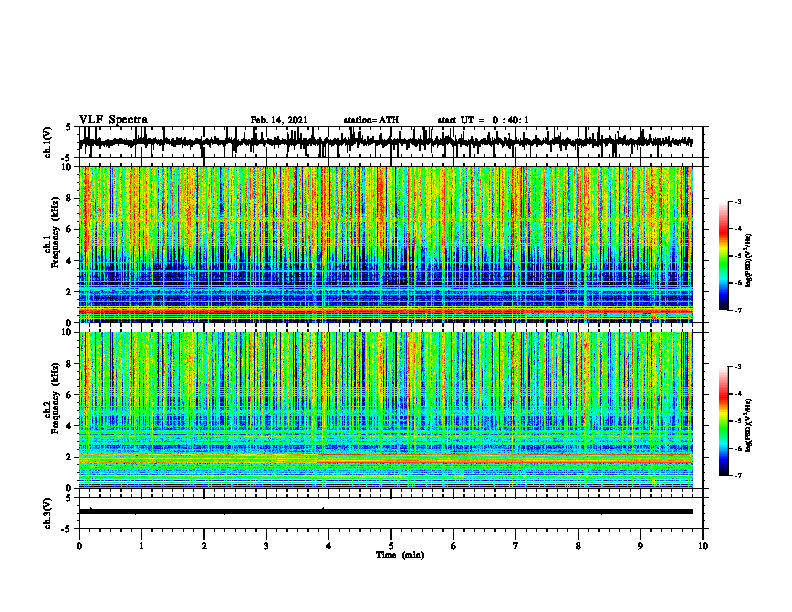The width and height of the screenshot is (792, 612).
Task: Click the 6 kHz tick label on ch.1
Action: pos(70,230)
